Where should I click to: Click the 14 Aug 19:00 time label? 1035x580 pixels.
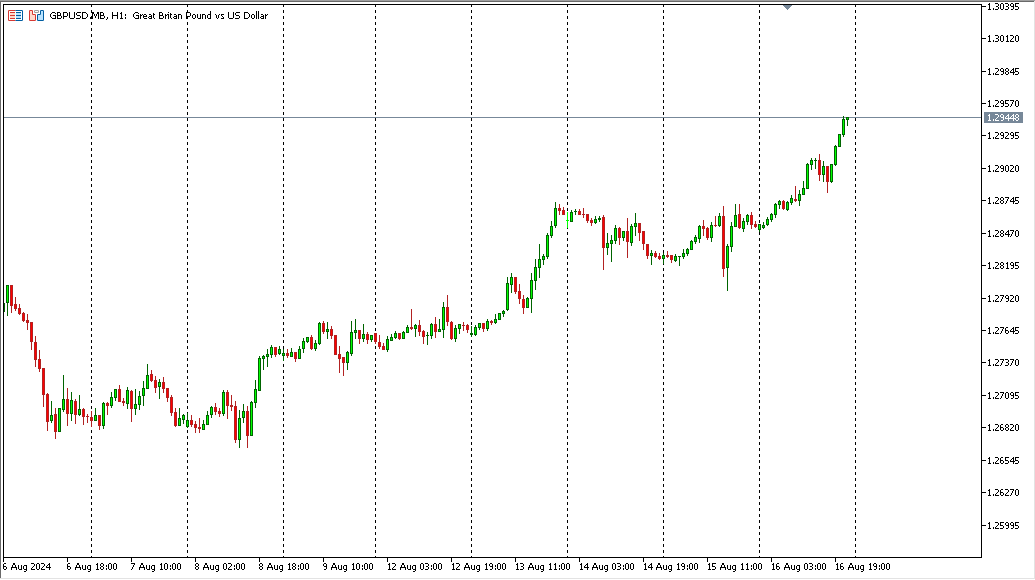671,567
